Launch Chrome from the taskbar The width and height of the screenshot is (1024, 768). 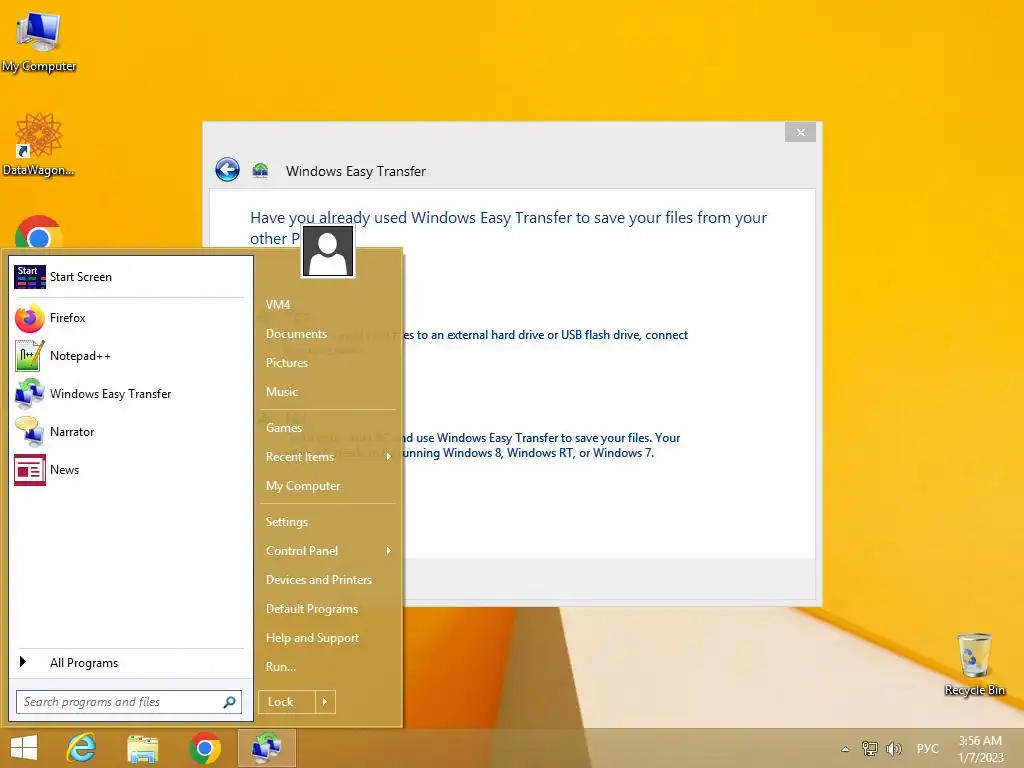(204, 748)
